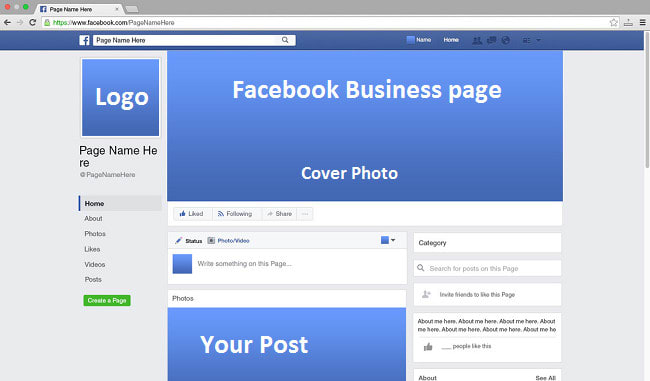Click the composer profile thumbnail
Viewport: 650px width, 381px height.
click(182, 264)
